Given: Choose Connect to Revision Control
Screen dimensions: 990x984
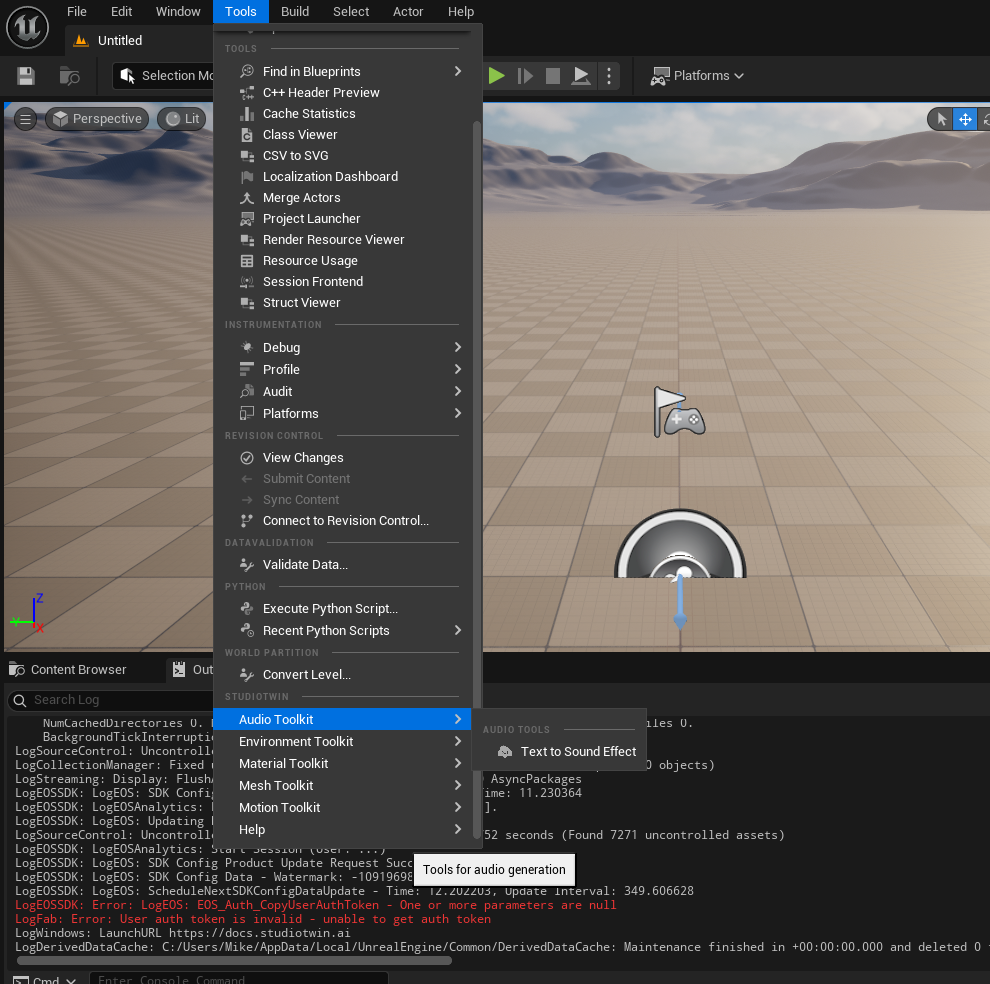Looking at the screenshot, I should tap(343, 520).
